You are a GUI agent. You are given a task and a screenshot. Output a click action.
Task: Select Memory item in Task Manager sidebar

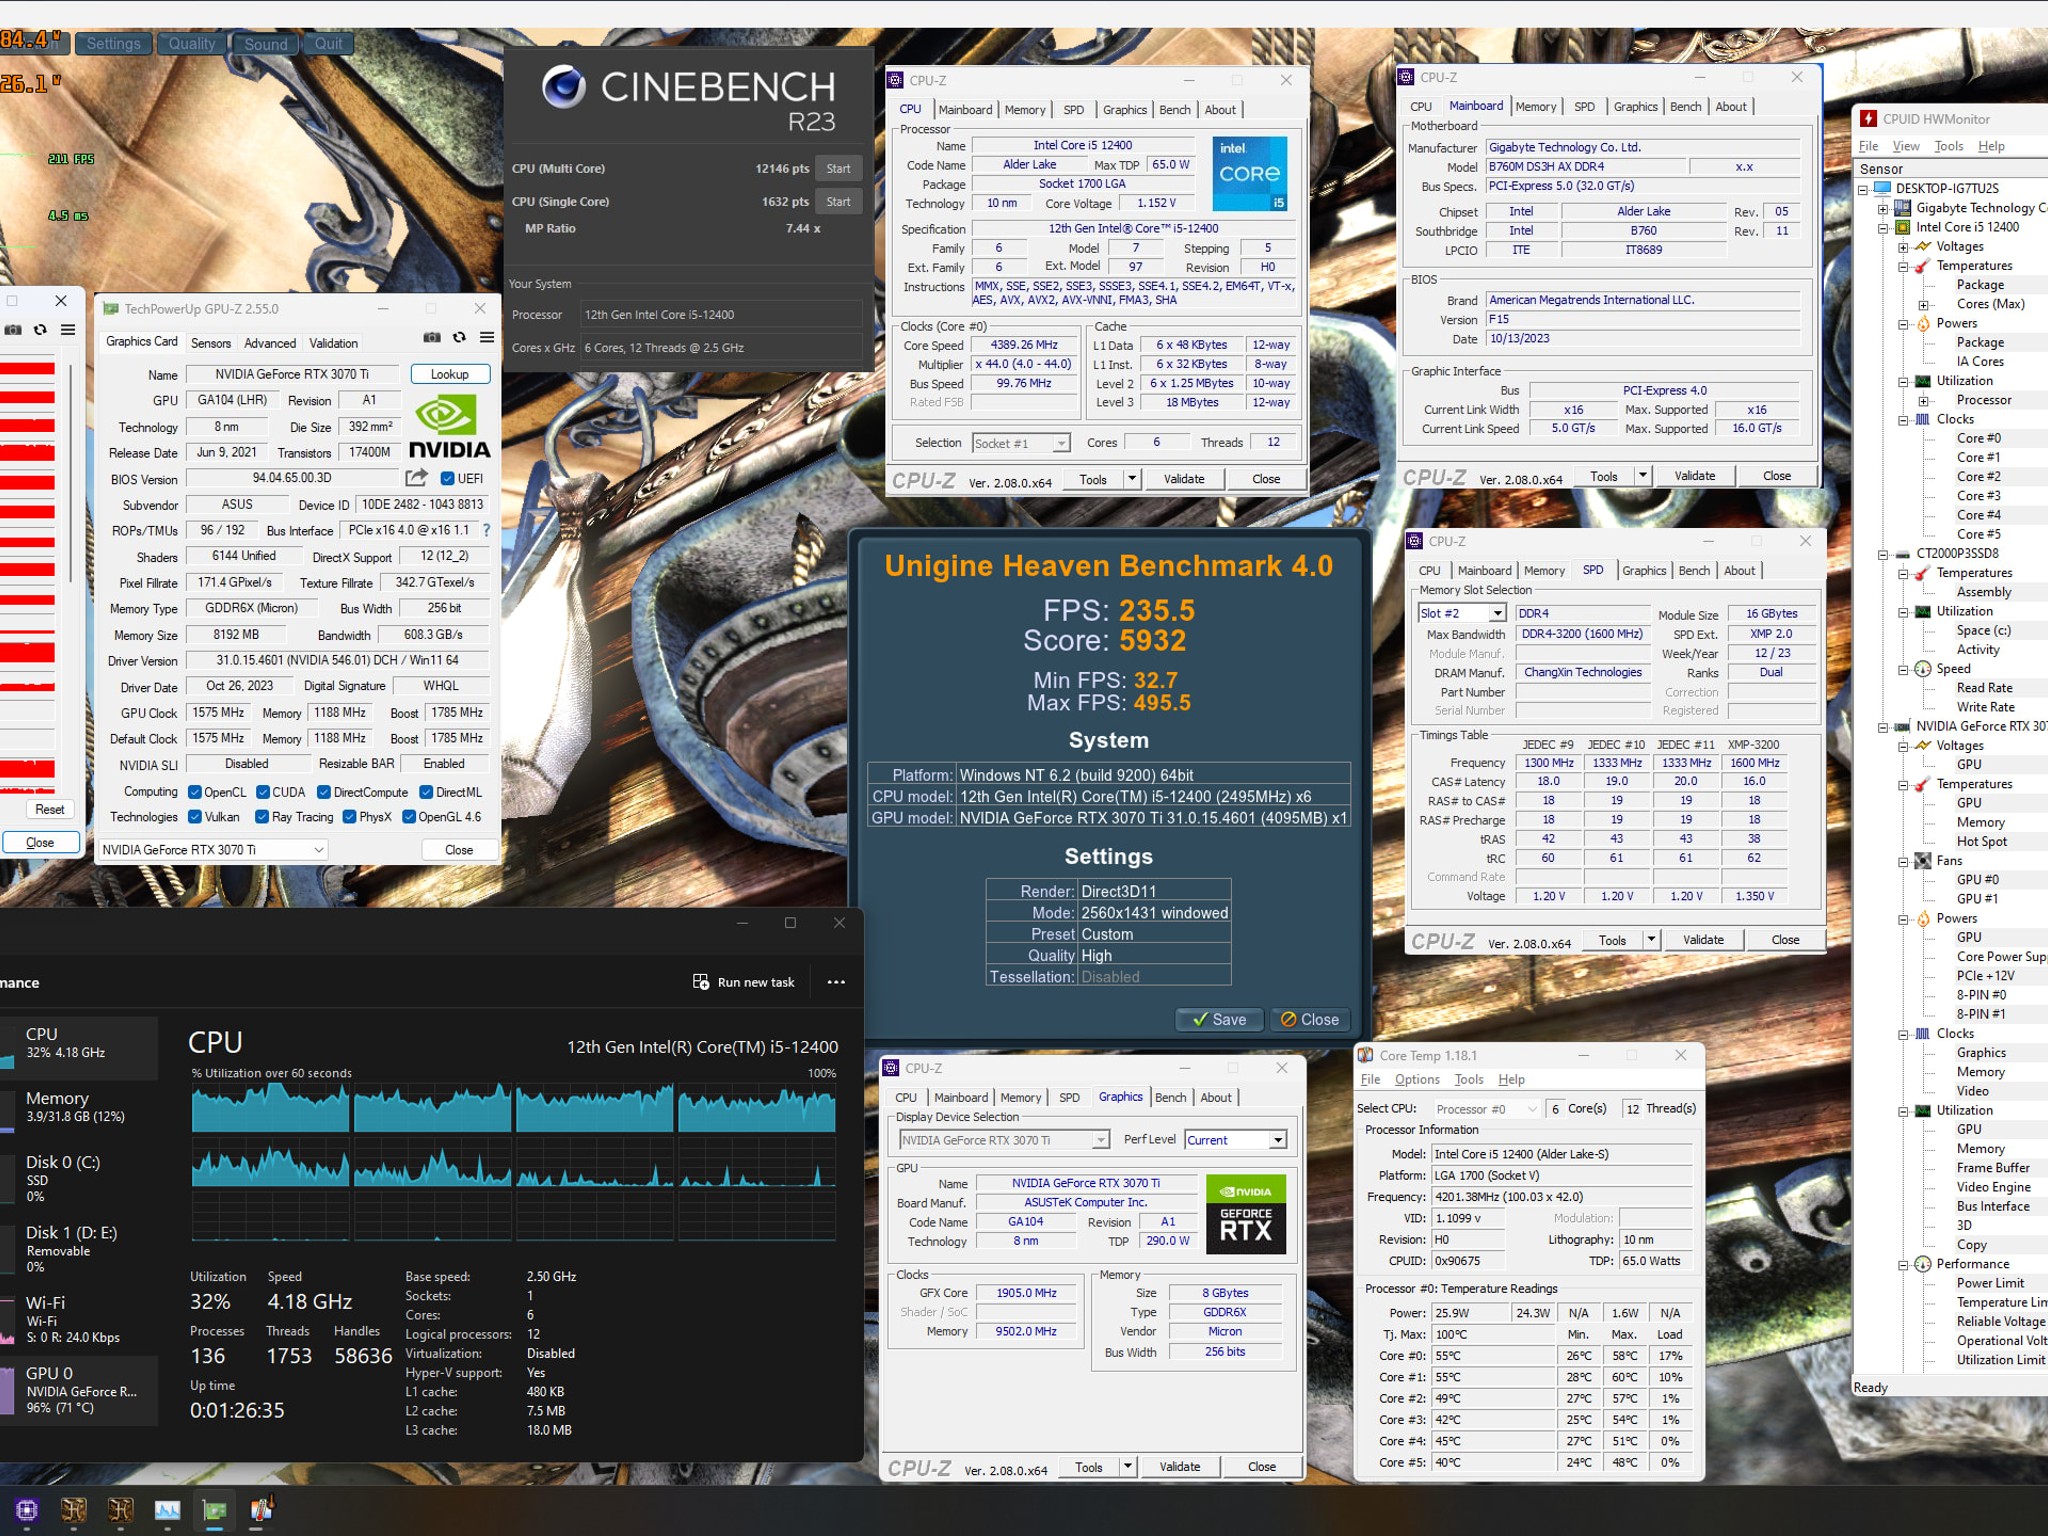(79, 1107)
